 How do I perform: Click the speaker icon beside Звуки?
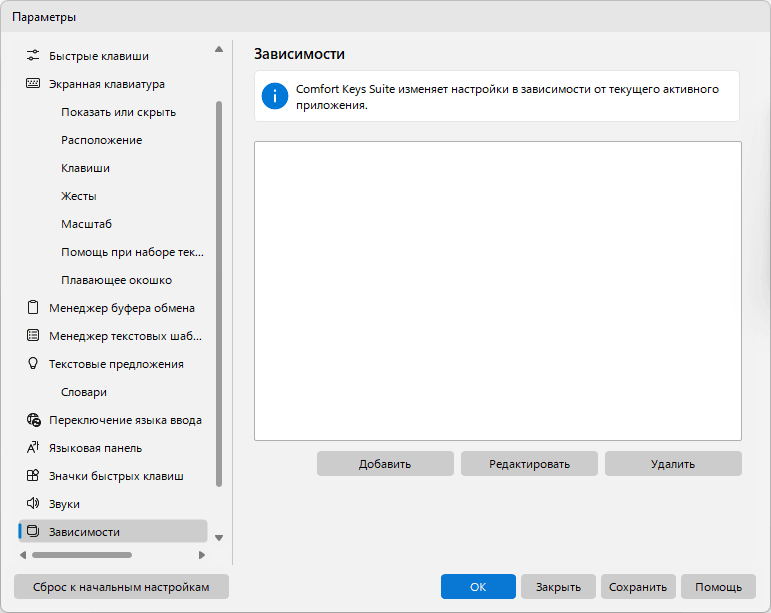tap(33, 503)
